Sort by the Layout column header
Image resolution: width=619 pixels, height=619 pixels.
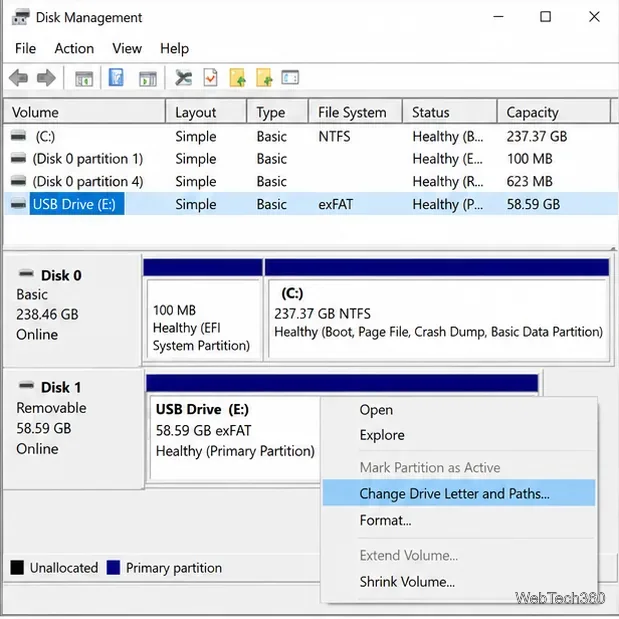pyautogui.click(x=206, y=112)
